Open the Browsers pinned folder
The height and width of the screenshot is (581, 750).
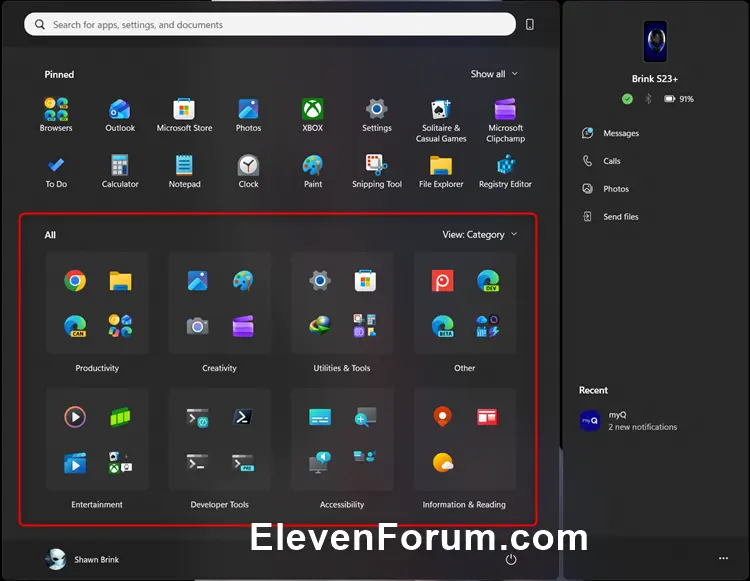coord(56,115)
